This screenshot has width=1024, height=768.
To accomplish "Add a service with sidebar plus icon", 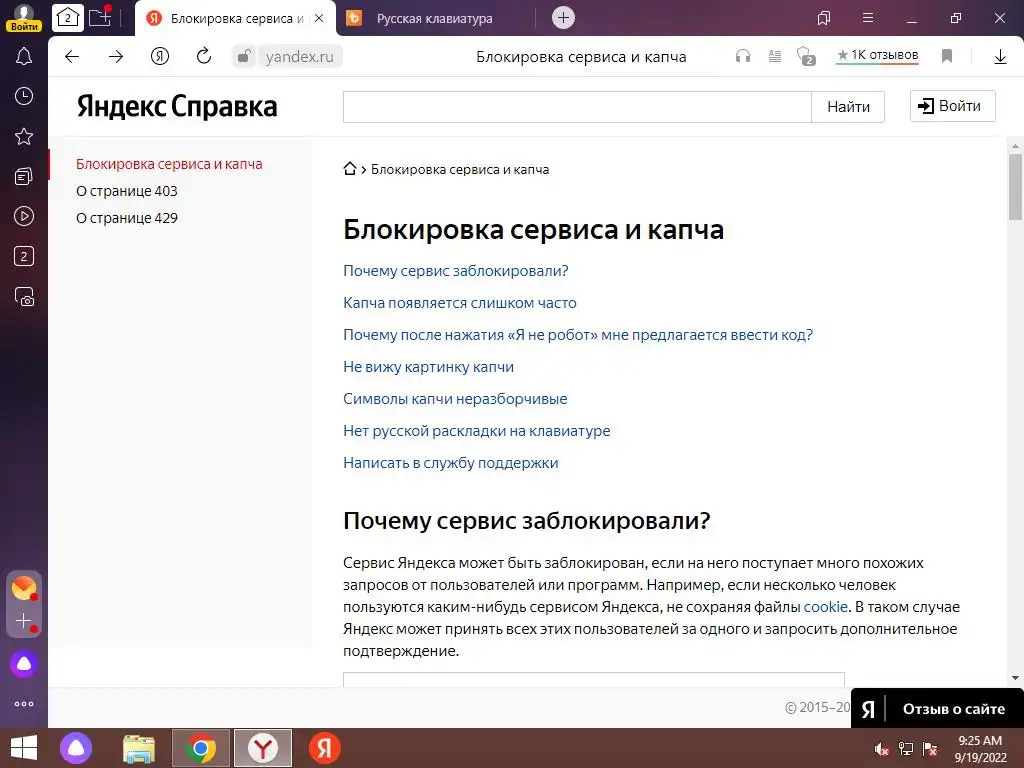I will tap(24, 620).
